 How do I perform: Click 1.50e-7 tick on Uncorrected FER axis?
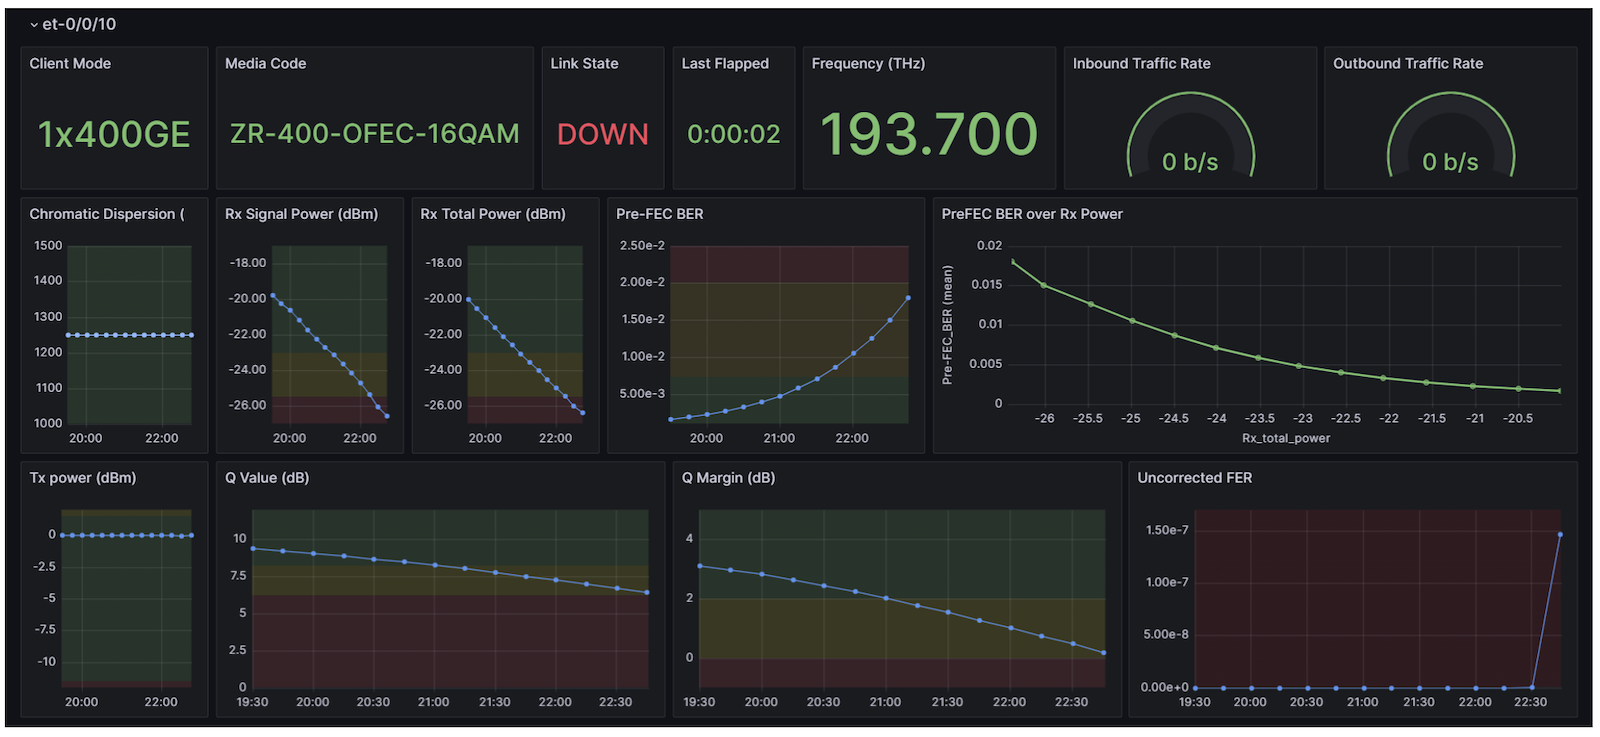(1167, 530)
